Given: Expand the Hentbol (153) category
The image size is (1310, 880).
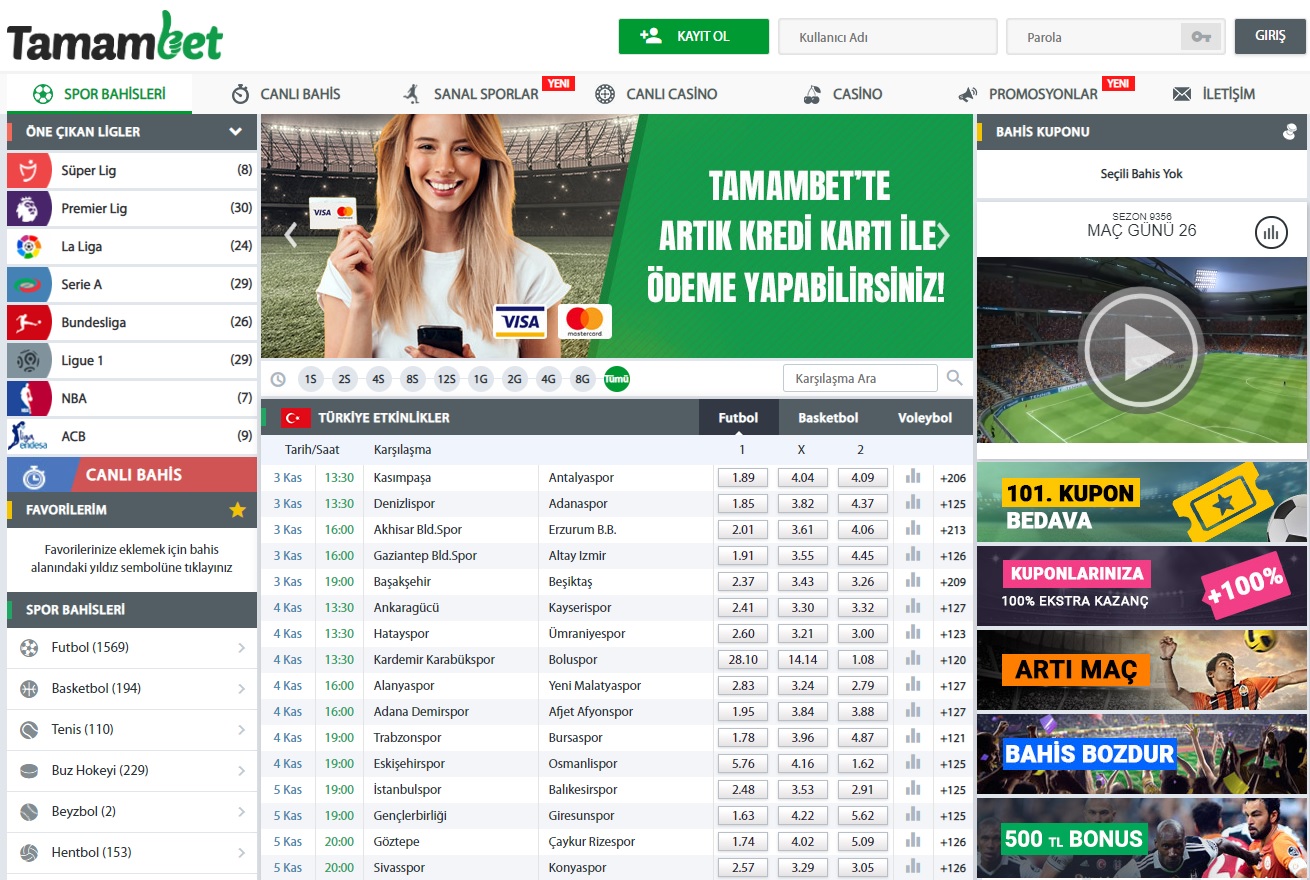Looking at the screenshot, I should pyautogui.click(x=132, y=853).
